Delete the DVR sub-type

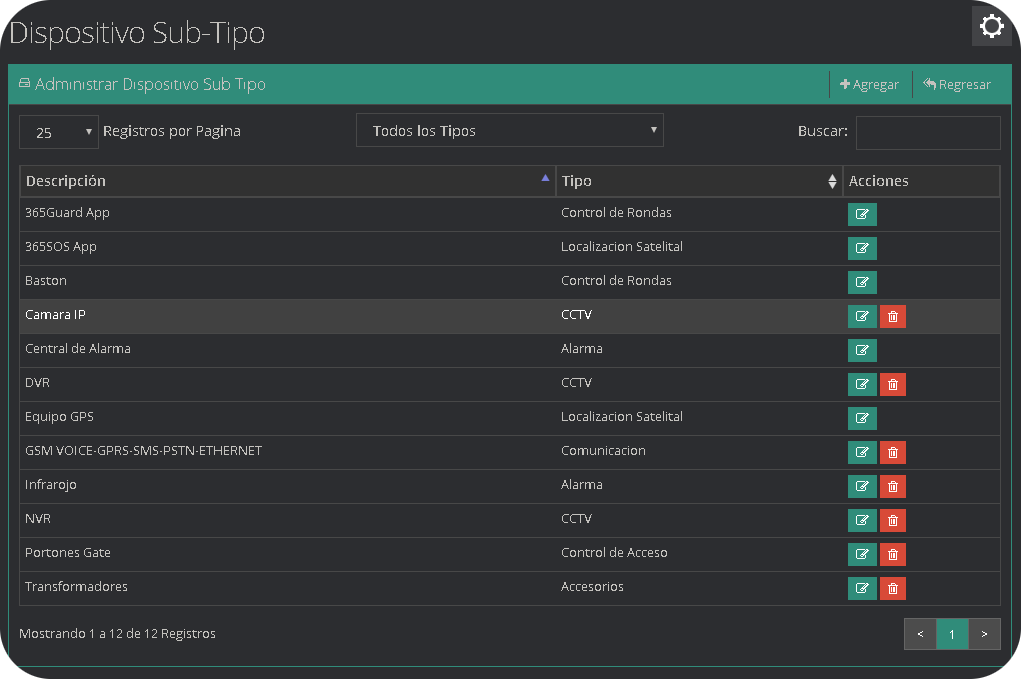pos(893,385)
